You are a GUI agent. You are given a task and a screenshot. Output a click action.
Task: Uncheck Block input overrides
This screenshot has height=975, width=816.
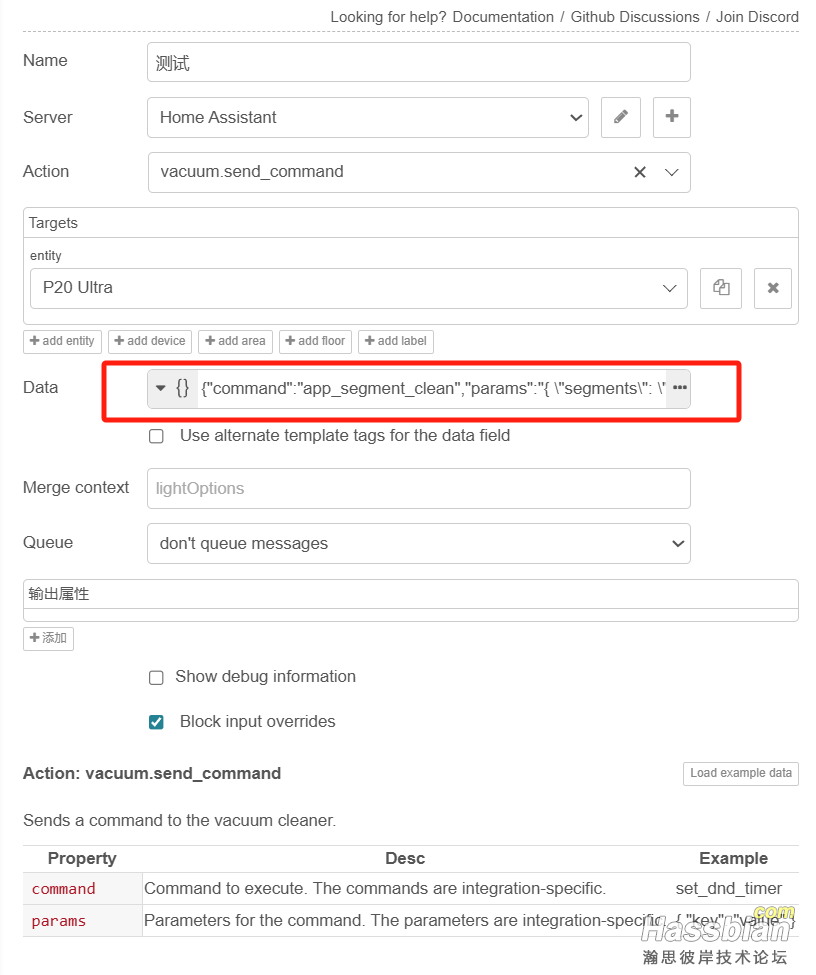156,722
